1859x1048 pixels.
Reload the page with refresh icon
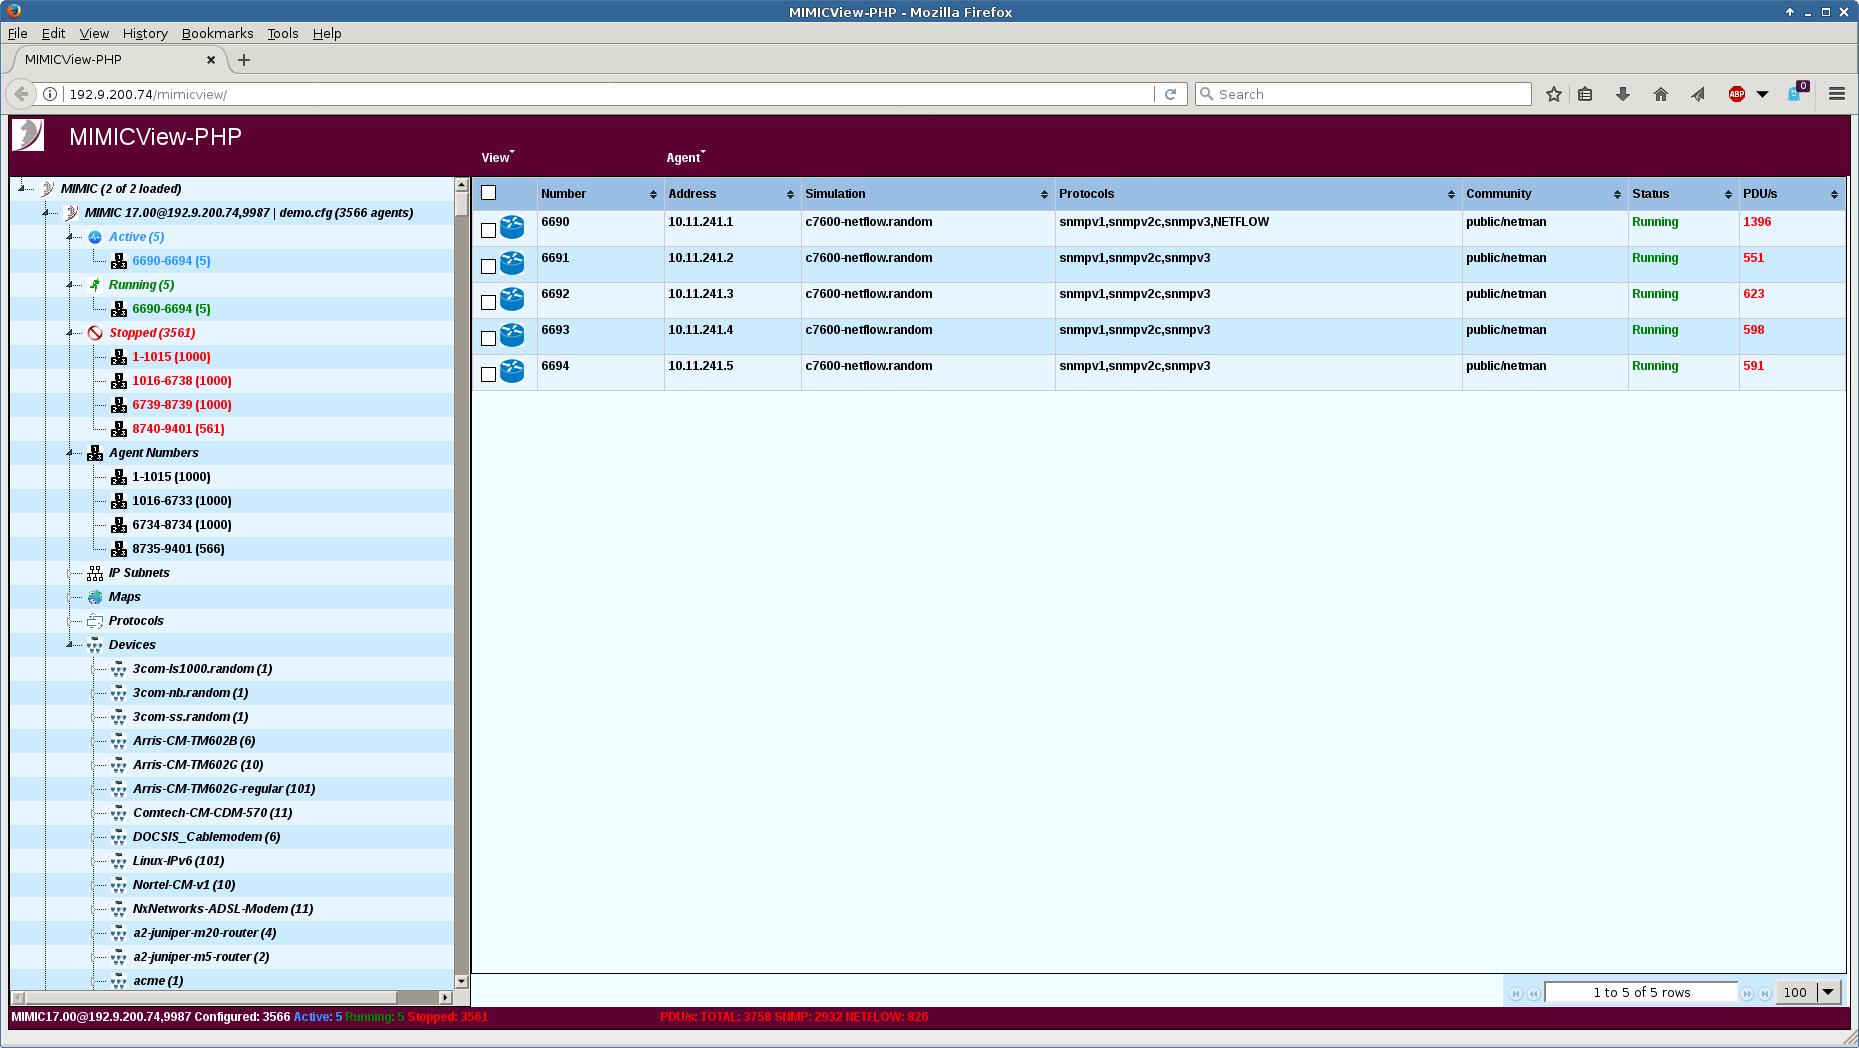pos(1170,94)
